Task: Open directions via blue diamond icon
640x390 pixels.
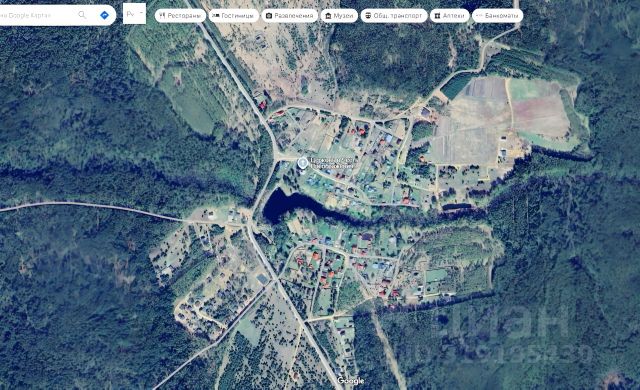Action: coord(104,15)
